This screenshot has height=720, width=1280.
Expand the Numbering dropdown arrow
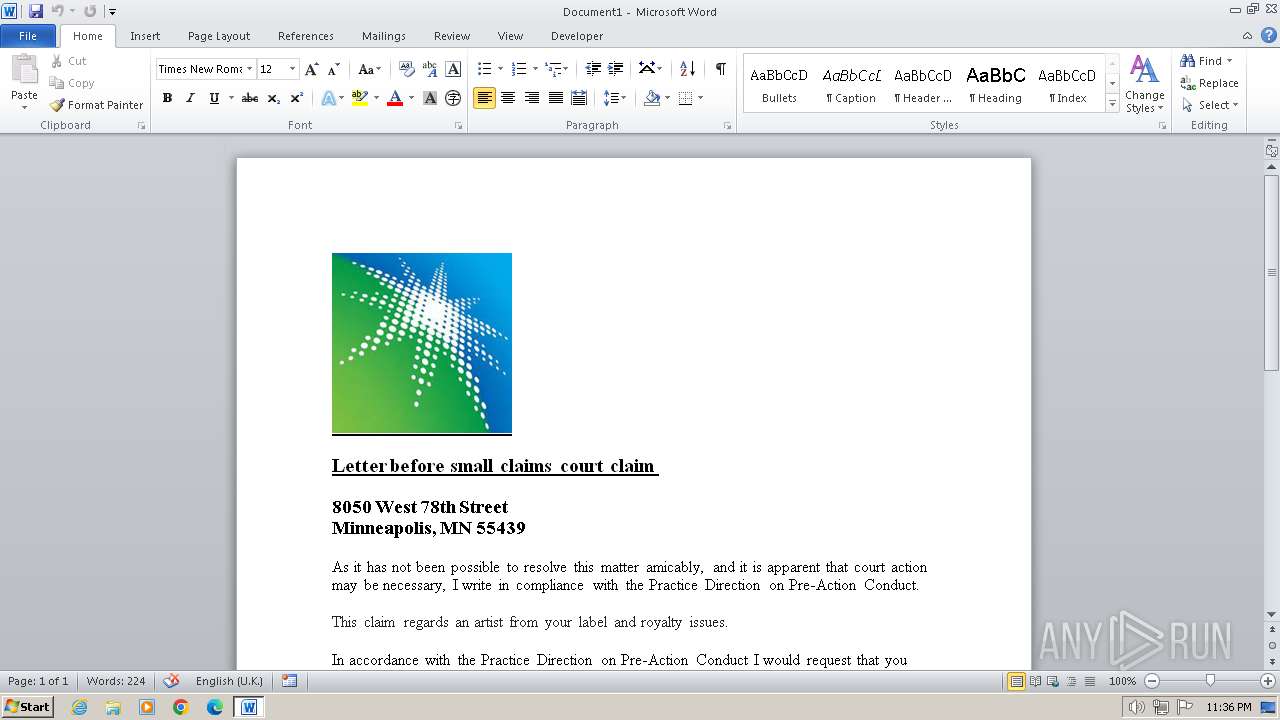pyautogui.click(x=536, y=69)
